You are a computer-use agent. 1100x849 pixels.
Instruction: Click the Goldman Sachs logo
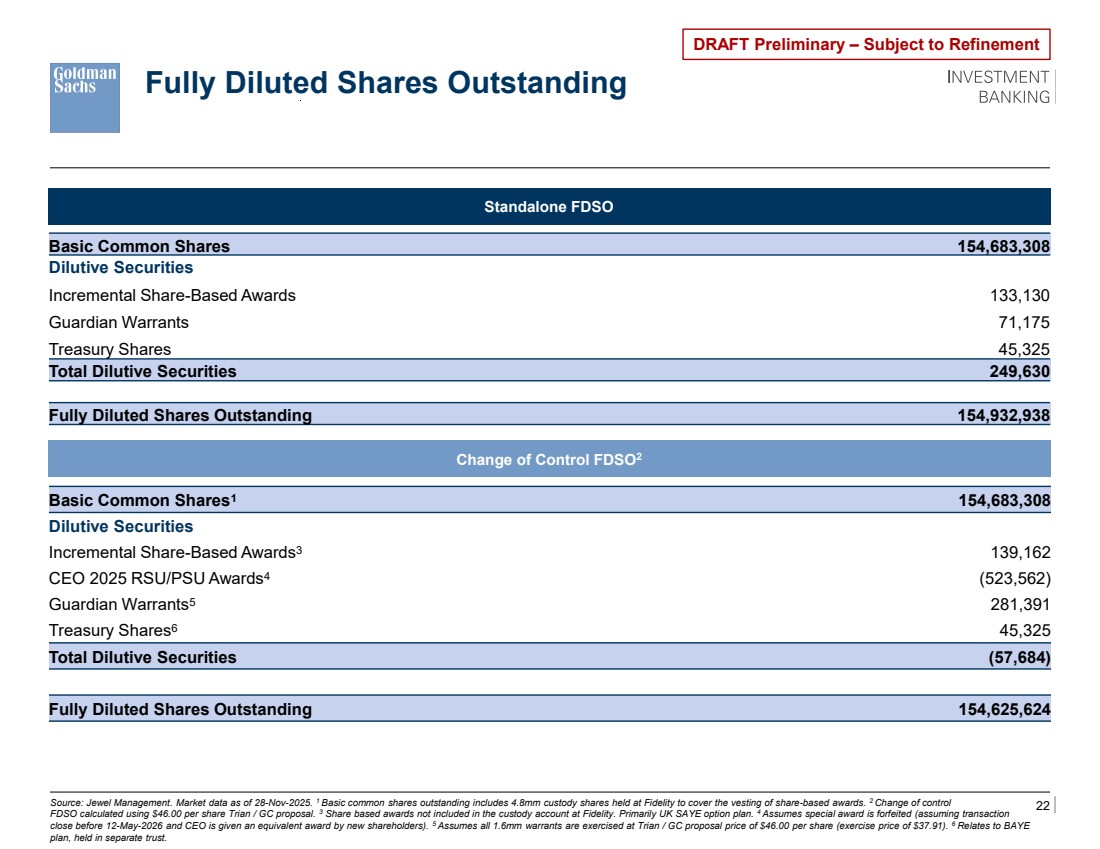pos(85,97)
